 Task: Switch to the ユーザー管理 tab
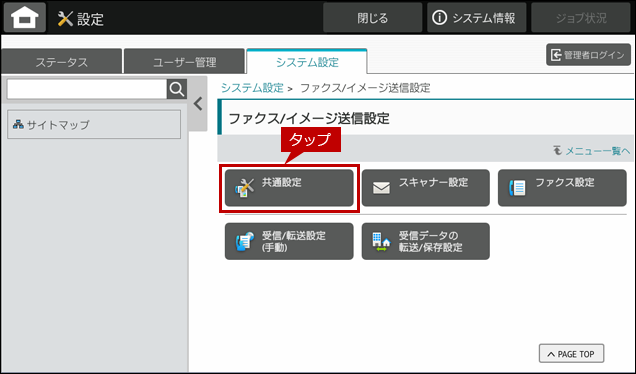tap(184, 62)
